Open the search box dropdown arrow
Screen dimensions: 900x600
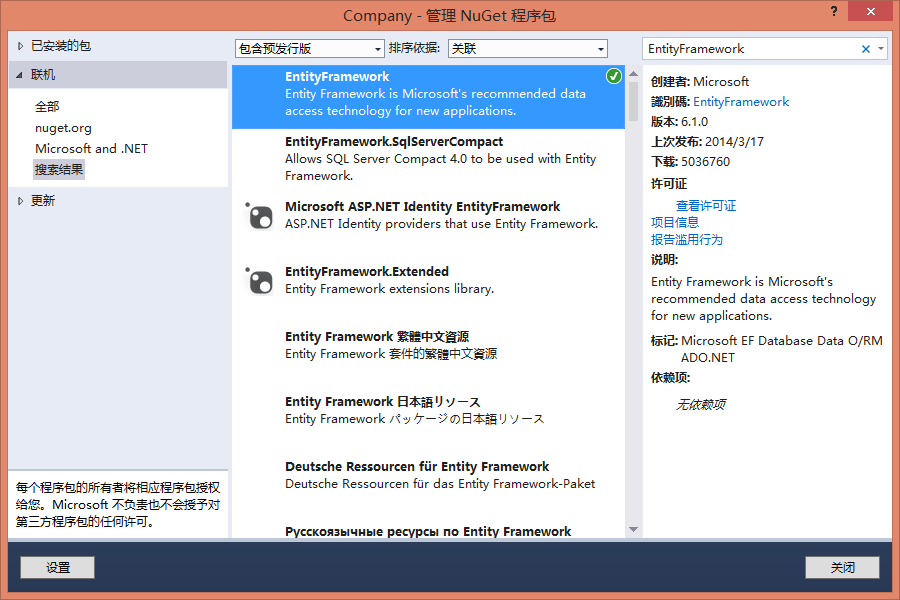(x=880, y=49)
